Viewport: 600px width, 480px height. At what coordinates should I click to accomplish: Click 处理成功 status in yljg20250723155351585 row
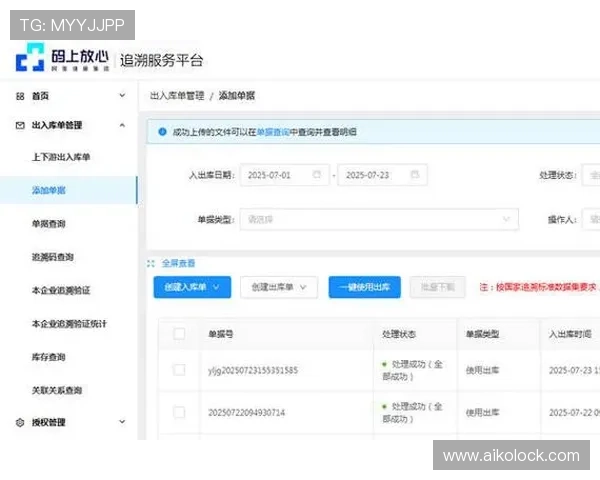[412, 370]
